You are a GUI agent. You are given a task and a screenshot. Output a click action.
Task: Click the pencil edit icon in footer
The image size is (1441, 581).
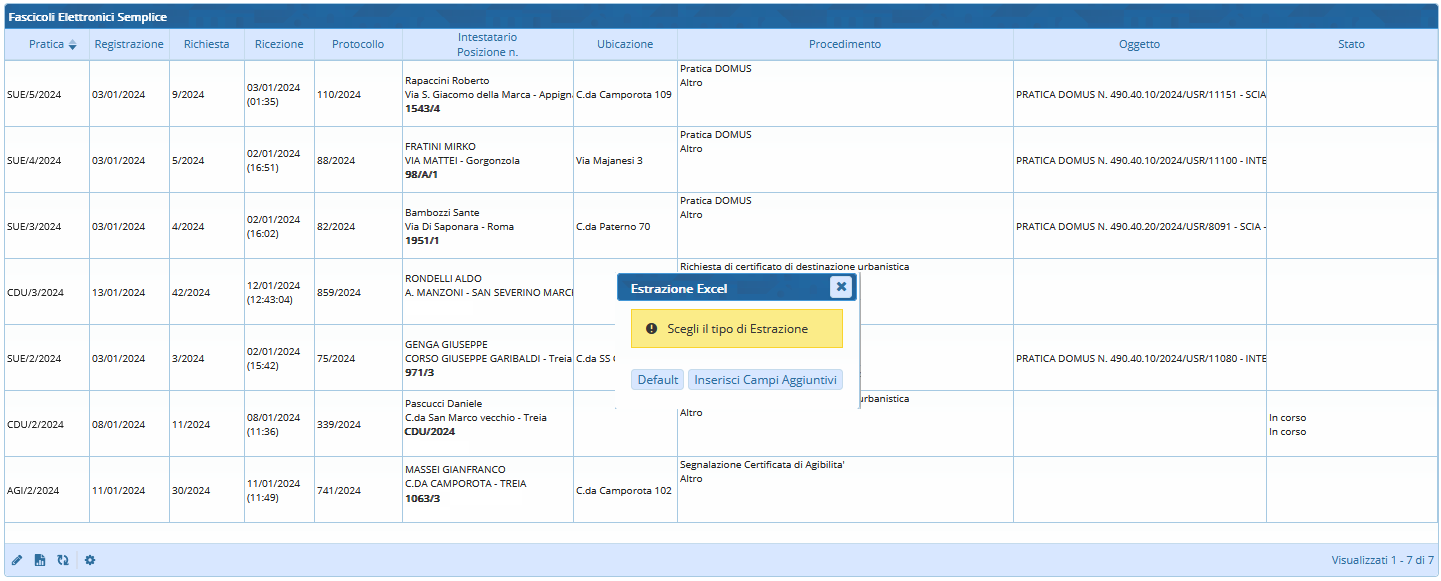point(17,560)
